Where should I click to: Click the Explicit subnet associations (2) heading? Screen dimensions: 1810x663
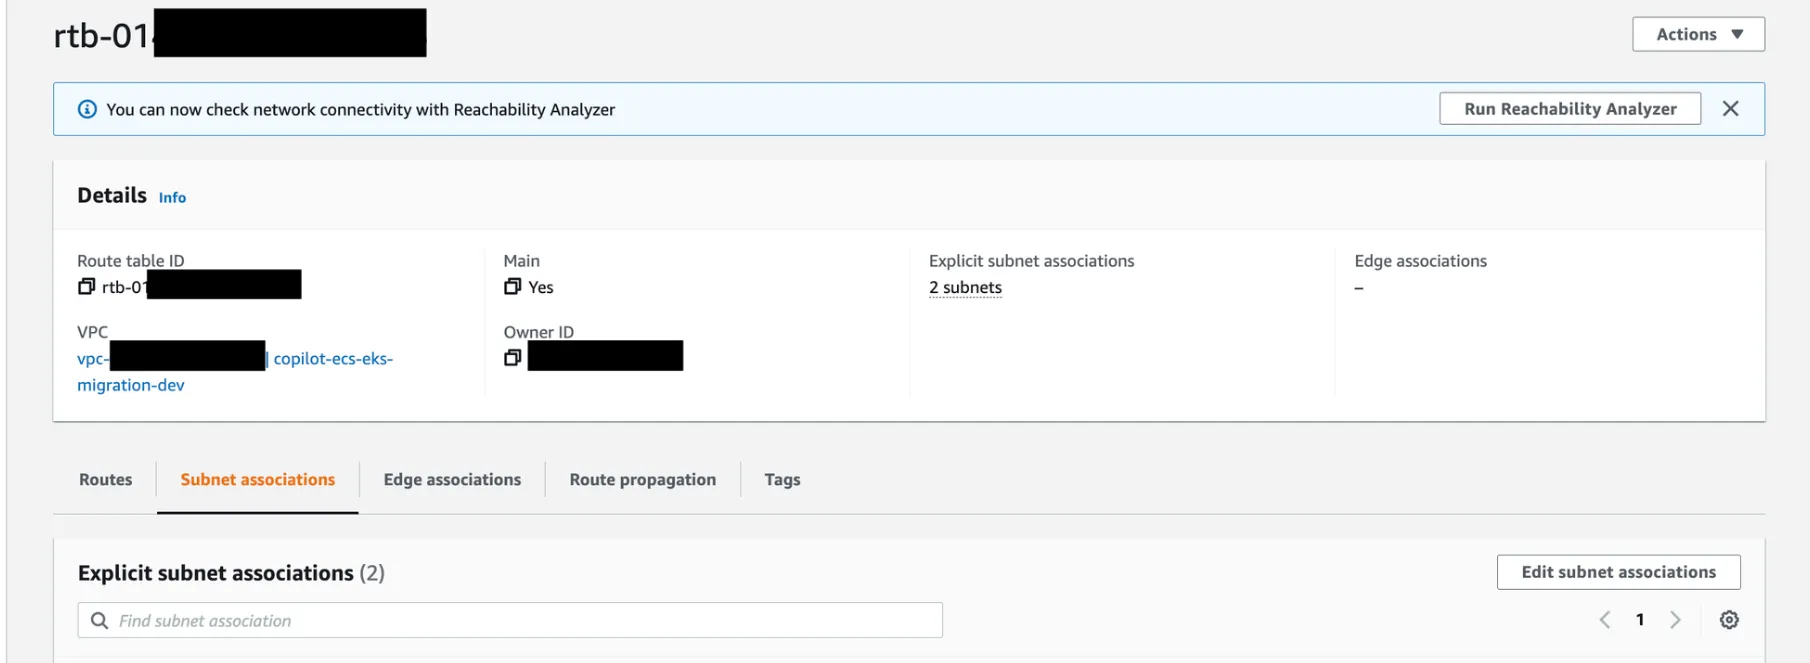(231, 573)
